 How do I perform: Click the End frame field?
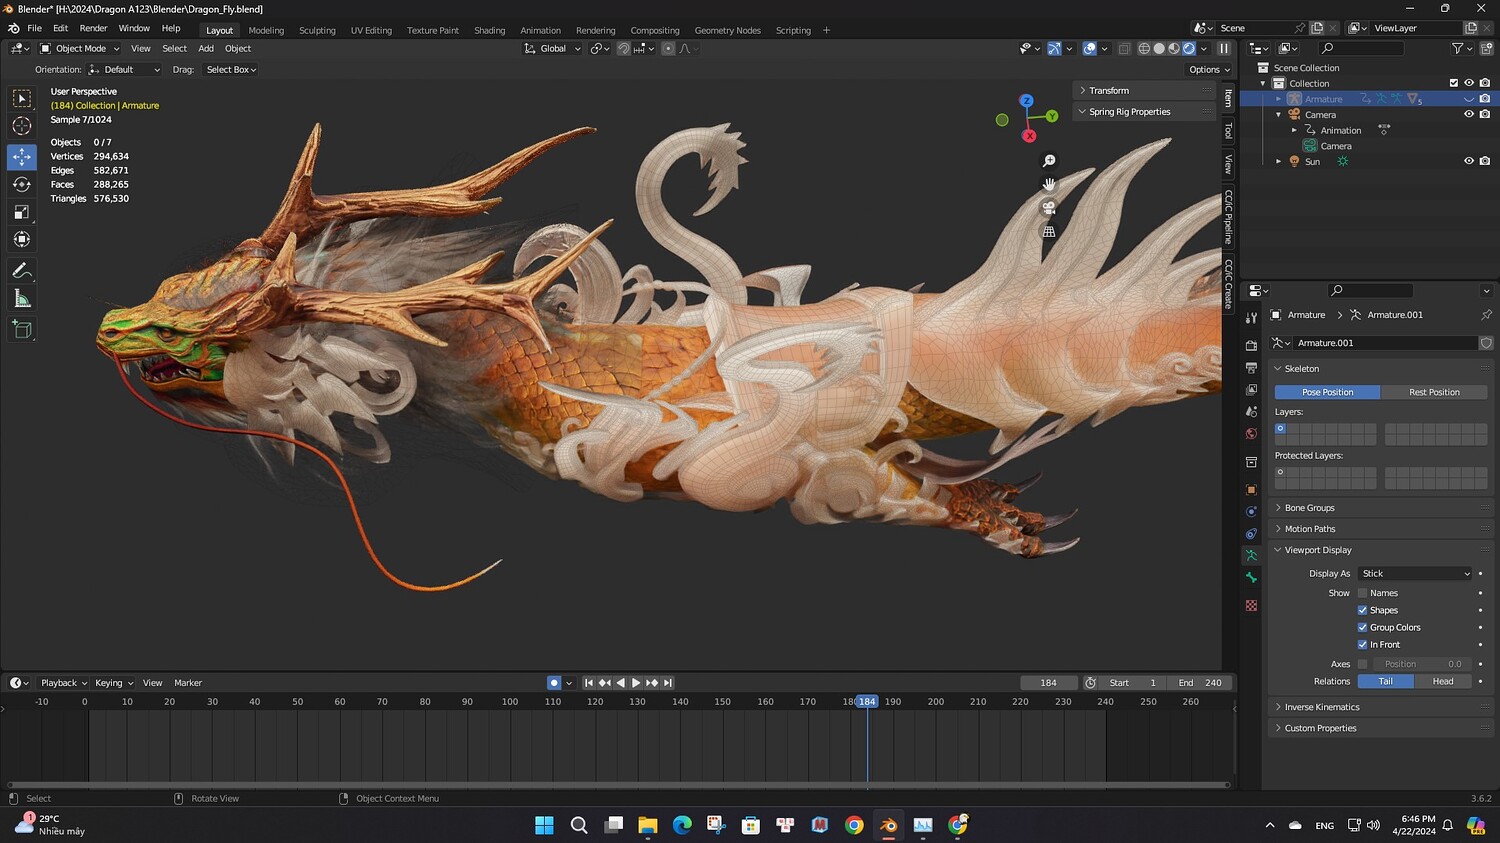coord(1200,683)
